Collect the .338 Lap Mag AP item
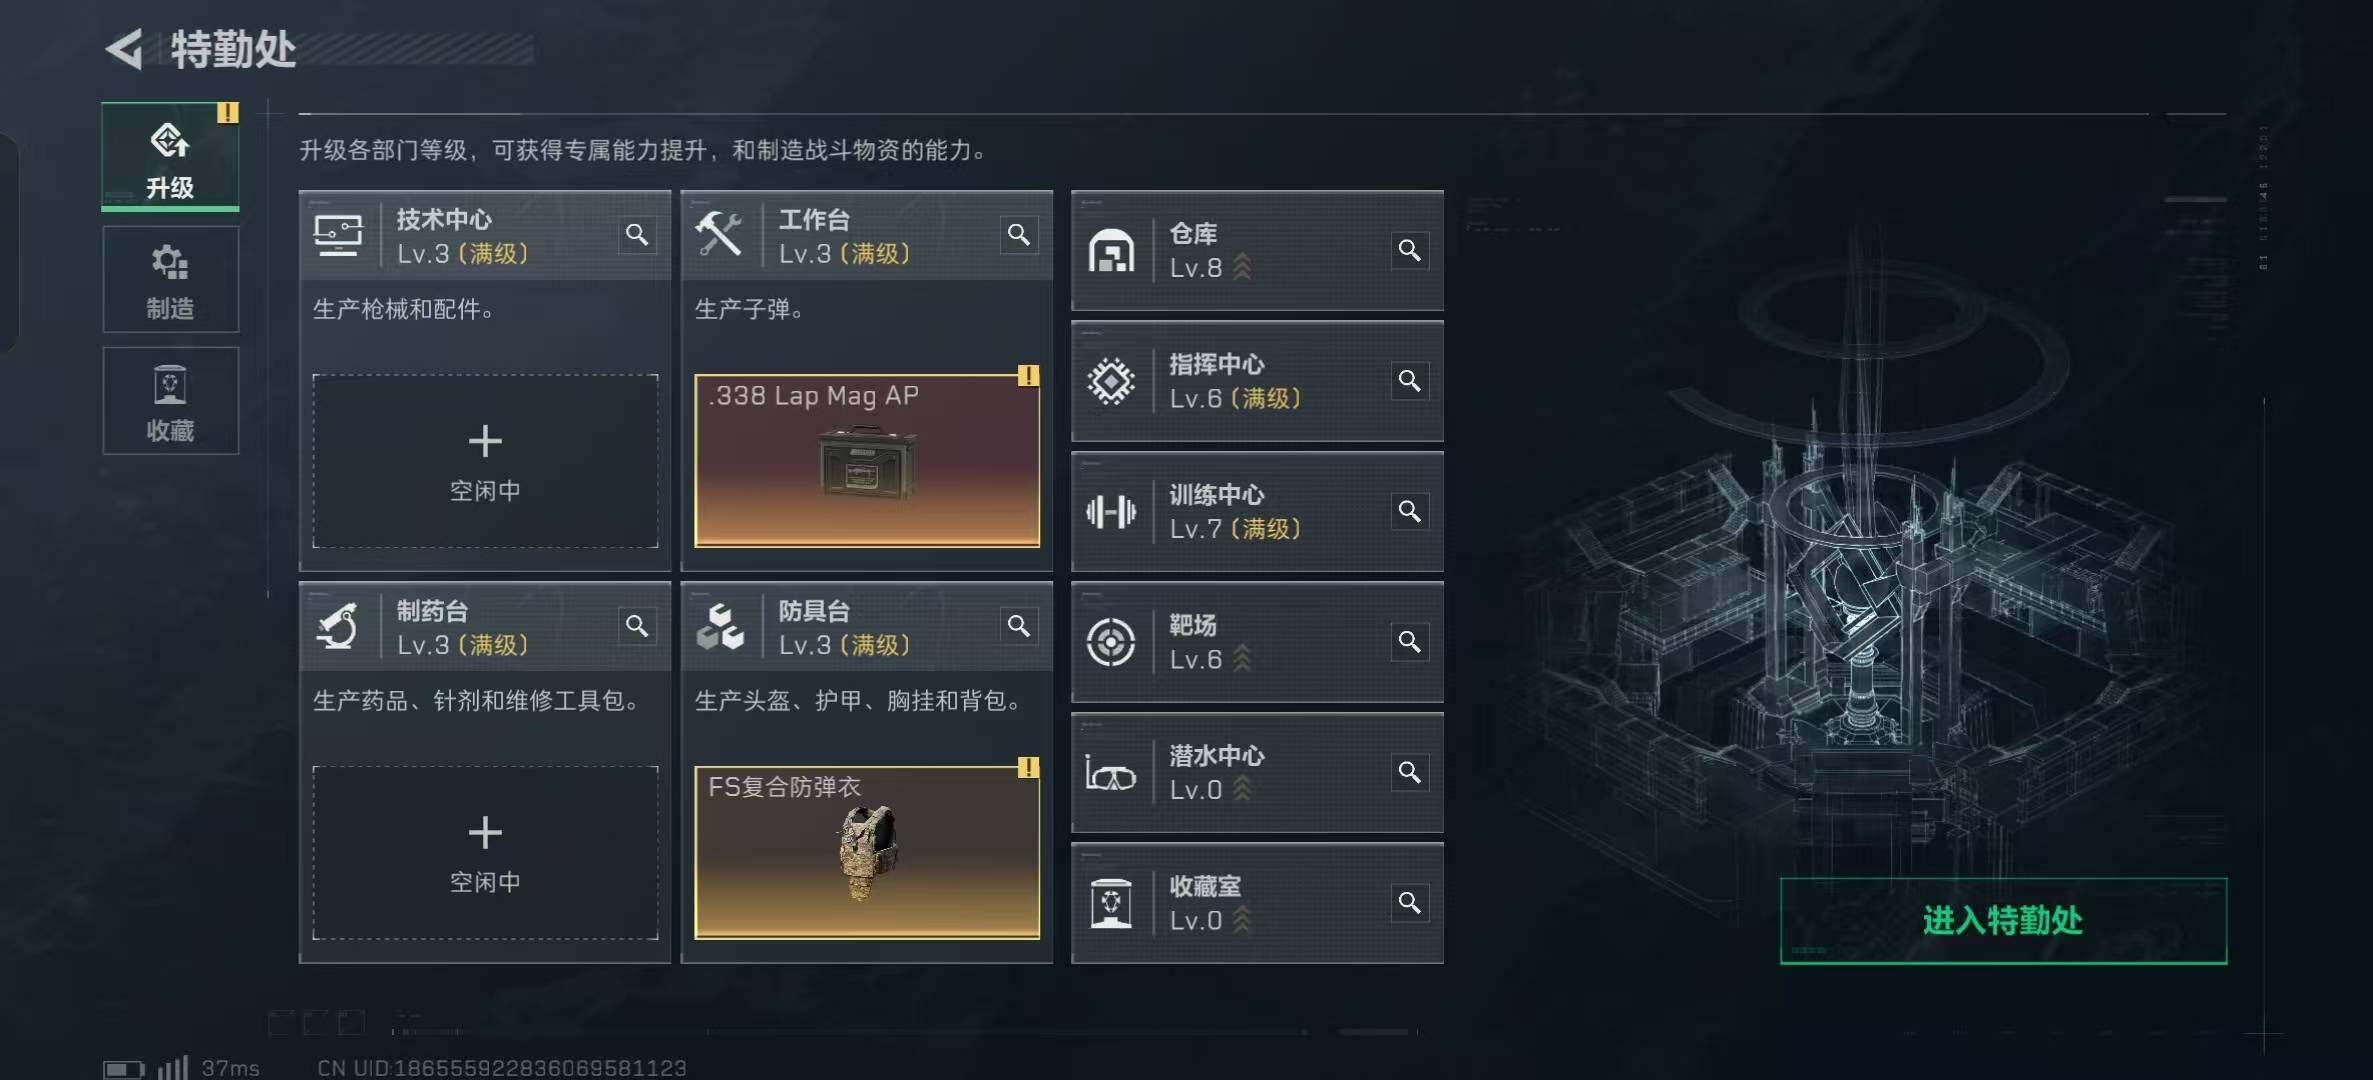The height and width of the screenshot is (1080, 2373). 867,461
